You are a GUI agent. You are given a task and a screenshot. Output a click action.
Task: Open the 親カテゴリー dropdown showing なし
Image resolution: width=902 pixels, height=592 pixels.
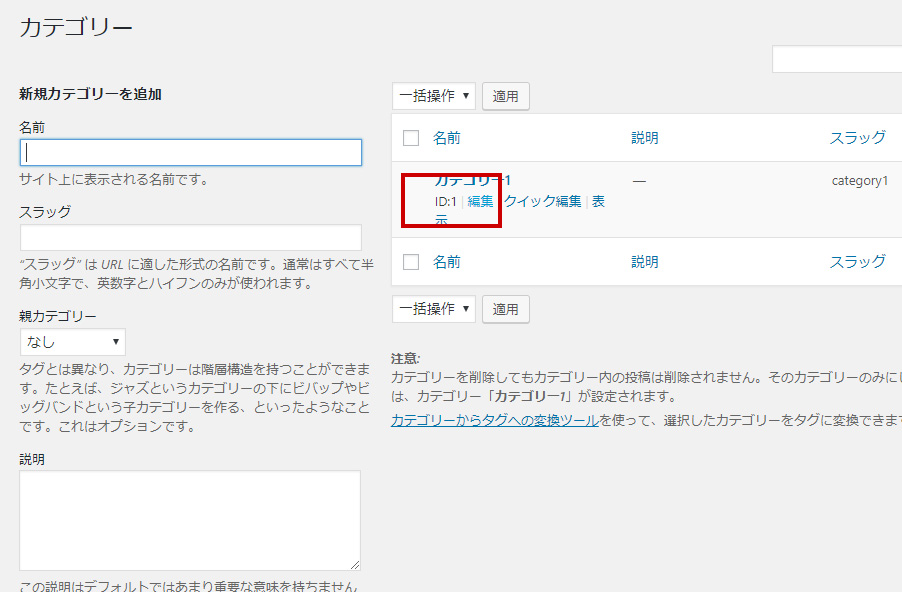point(73,342)
